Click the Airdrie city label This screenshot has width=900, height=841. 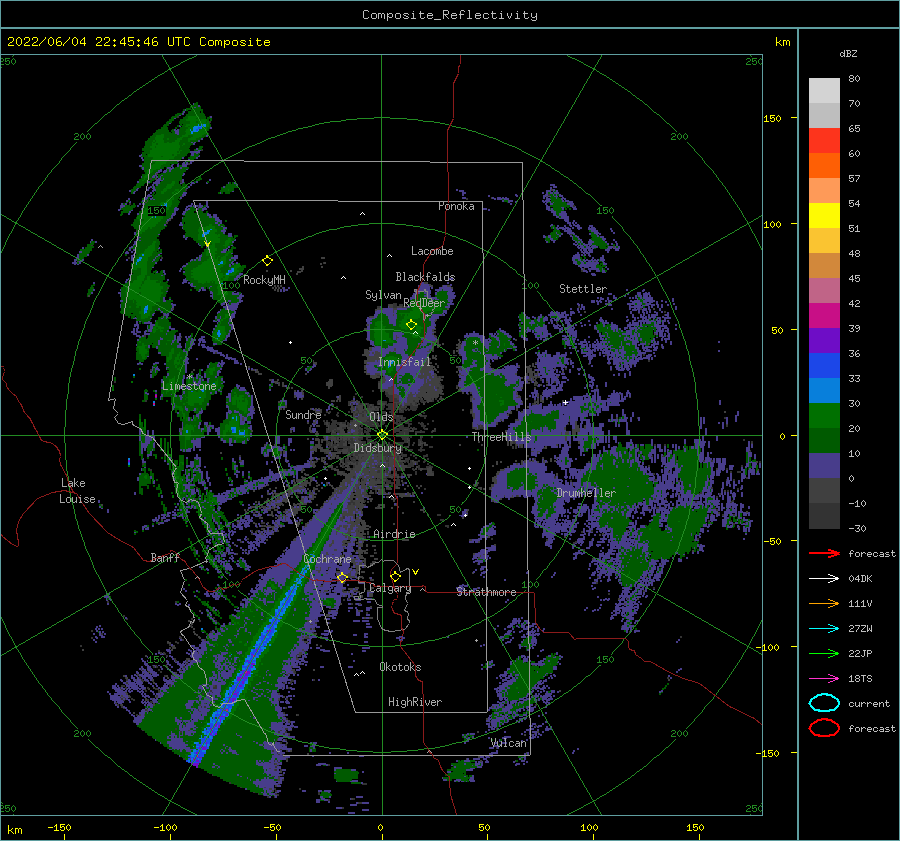[x=394, y=534]
